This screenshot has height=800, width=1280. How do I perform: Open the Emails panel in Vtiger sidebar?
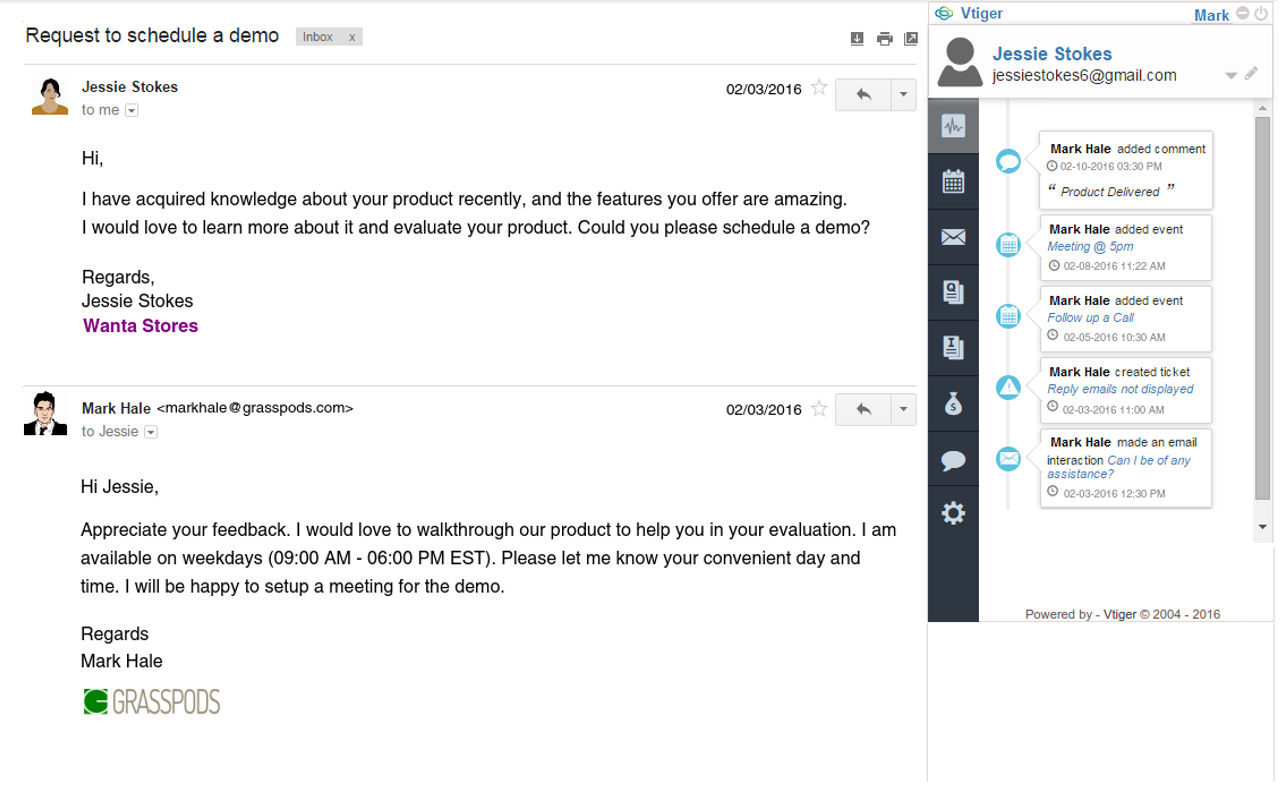click(953, 236)
